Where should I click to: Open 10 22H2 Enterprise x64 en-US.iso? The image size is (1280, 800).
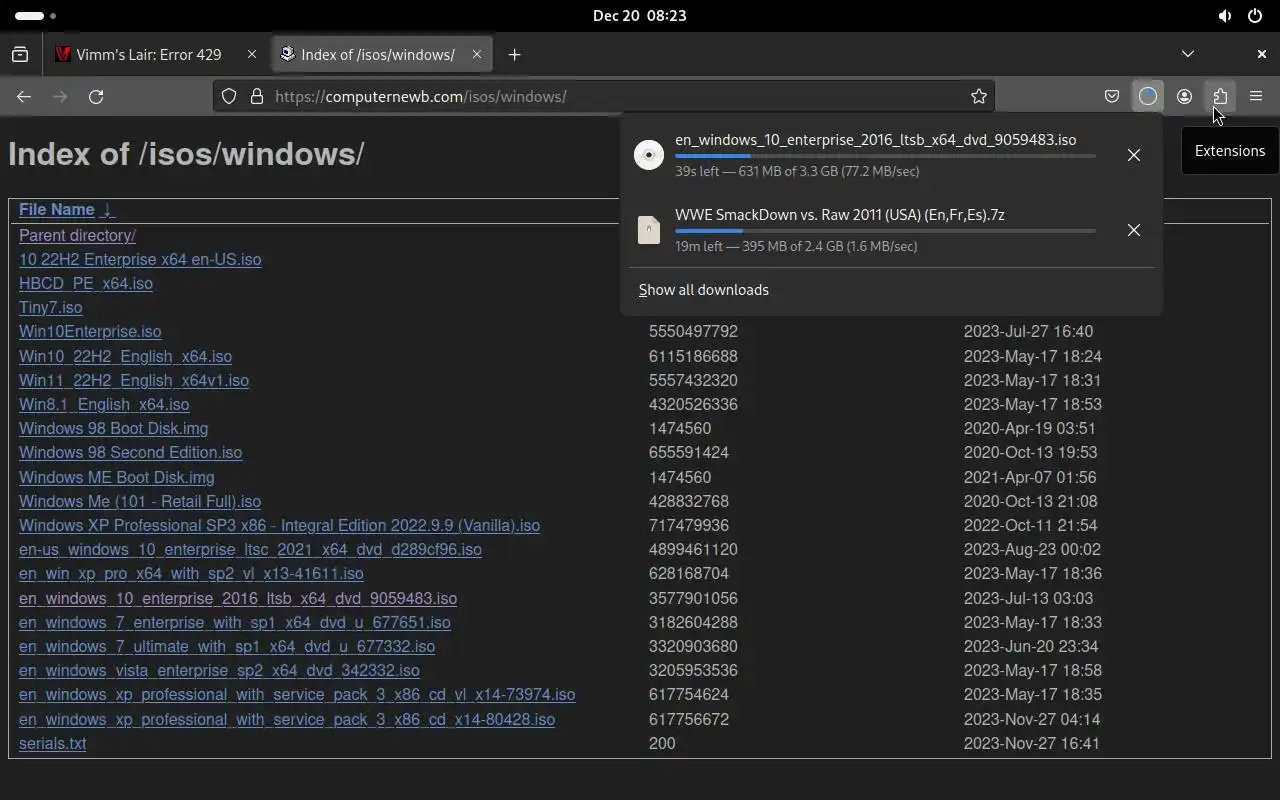tap(140, 260)
